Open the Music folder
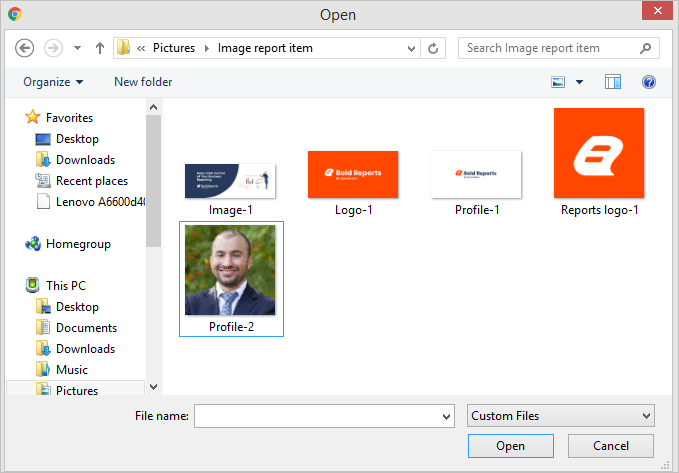Screen dimensions: 679x473 coord(71,370)
